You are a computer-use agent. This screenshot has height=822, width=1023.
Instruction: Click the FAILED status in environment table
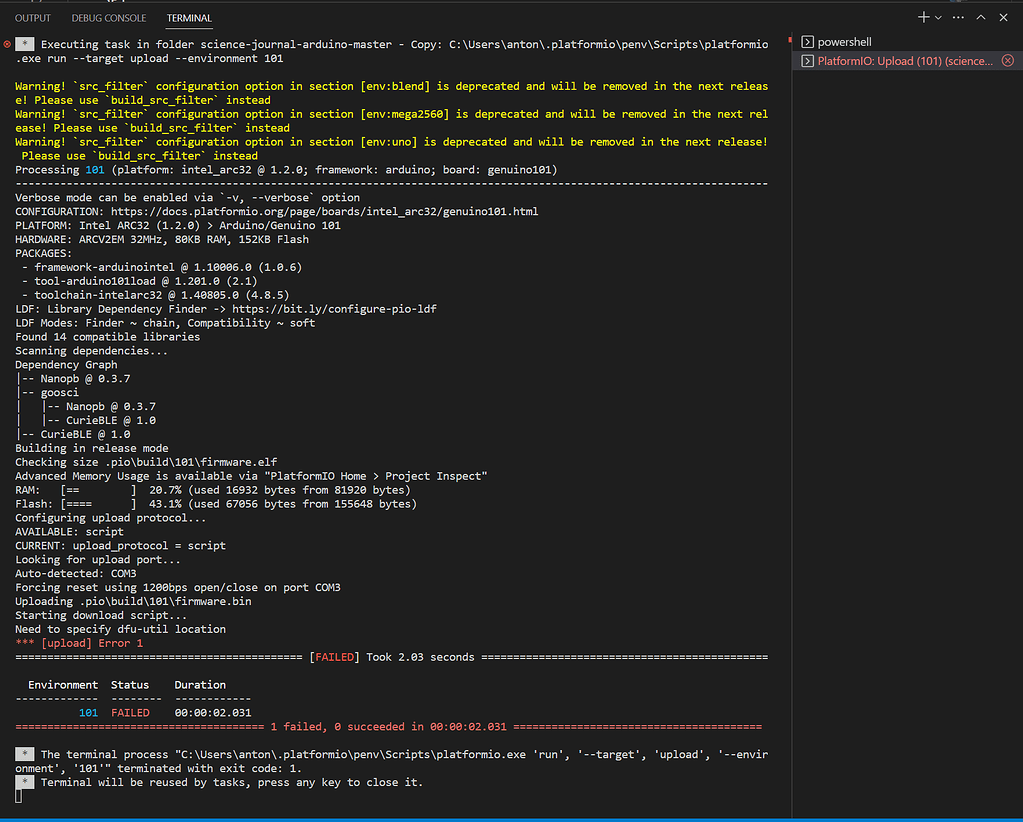point(130,712)
